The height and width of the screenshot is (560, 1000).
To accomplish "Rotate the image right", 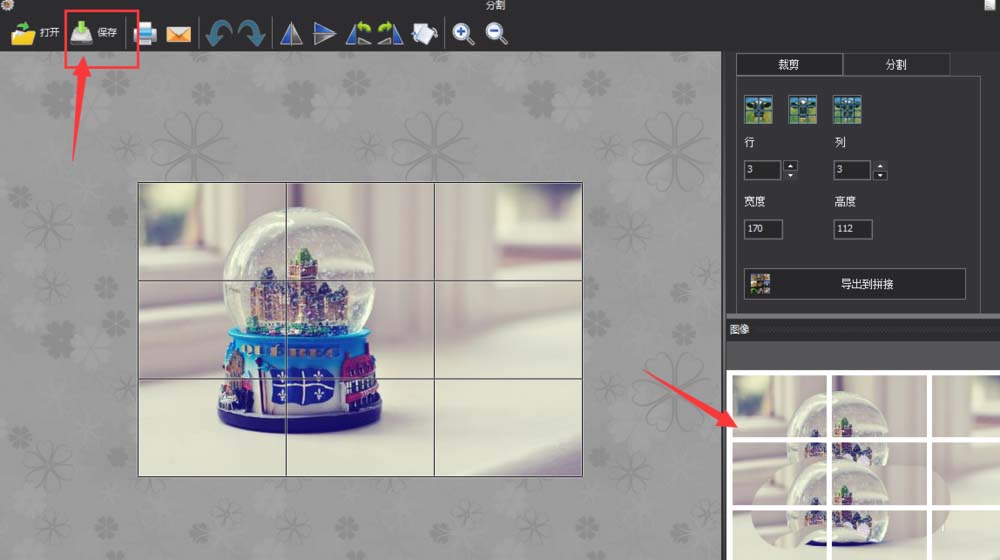I will [x=390, y=33].
